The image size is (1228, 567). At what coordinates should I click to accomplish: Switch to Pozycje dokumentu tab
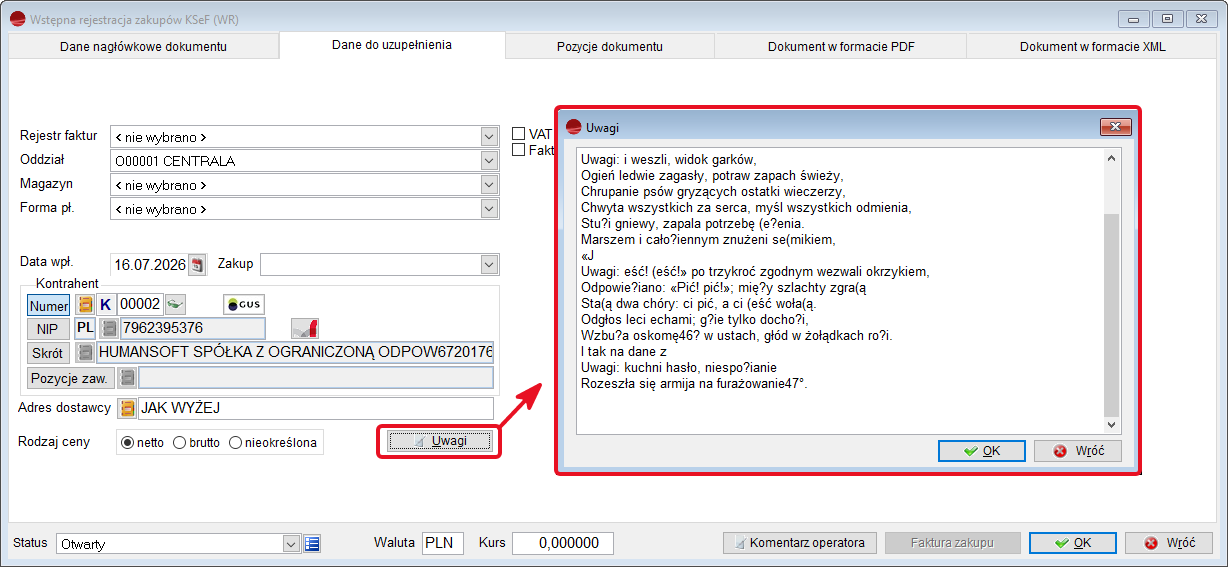coord(610,46)
